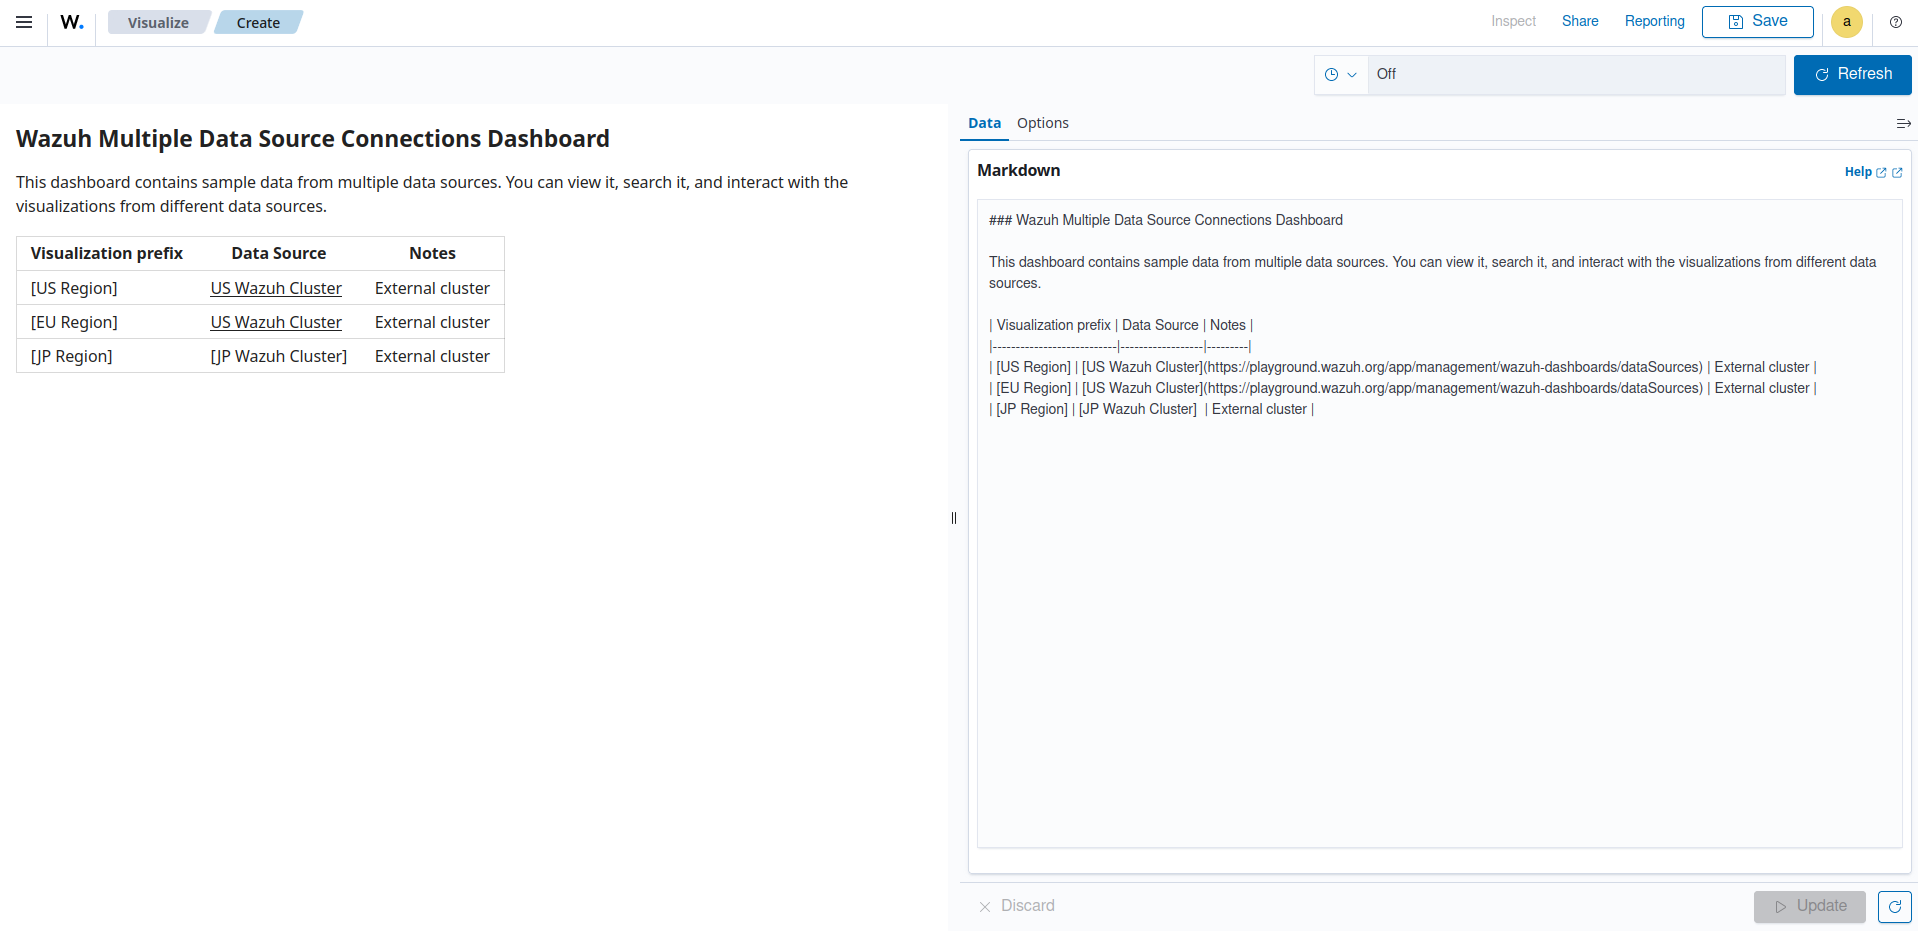Click the 'Markdown' panel title
The image size is (1918, 931).
pos(1018,171)
